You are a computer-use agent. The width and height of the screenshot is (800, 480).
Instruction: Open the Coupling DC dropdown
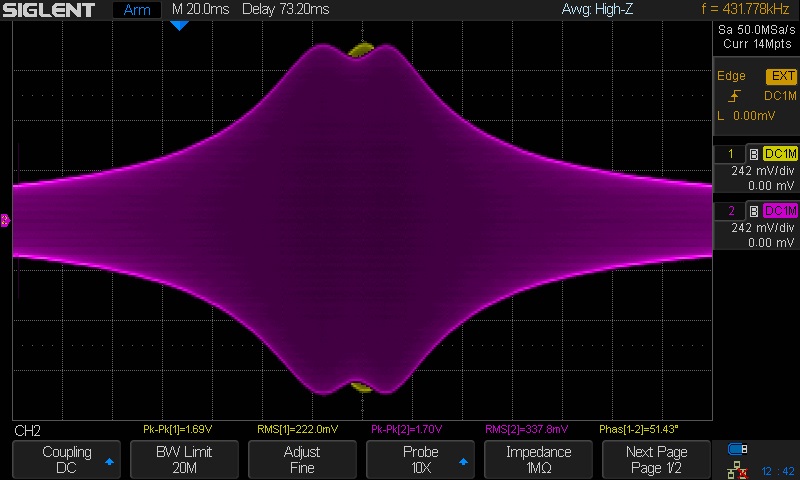coord(66,459)
